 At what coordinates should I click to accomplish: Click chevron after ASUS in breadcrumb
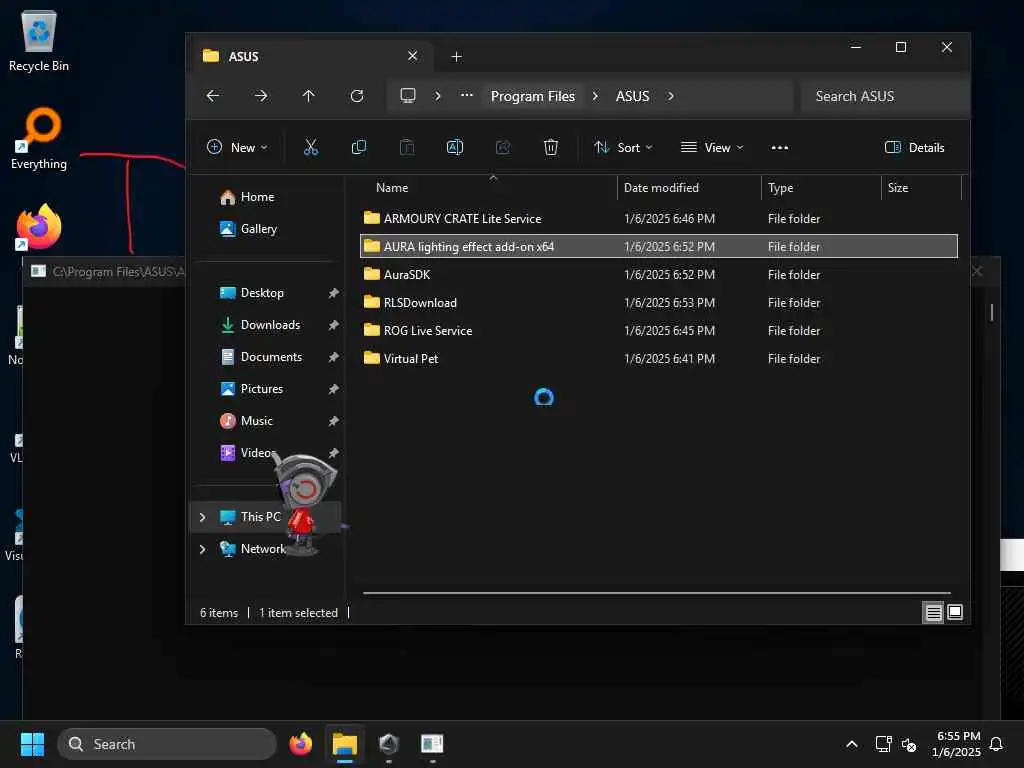(671, 96)
